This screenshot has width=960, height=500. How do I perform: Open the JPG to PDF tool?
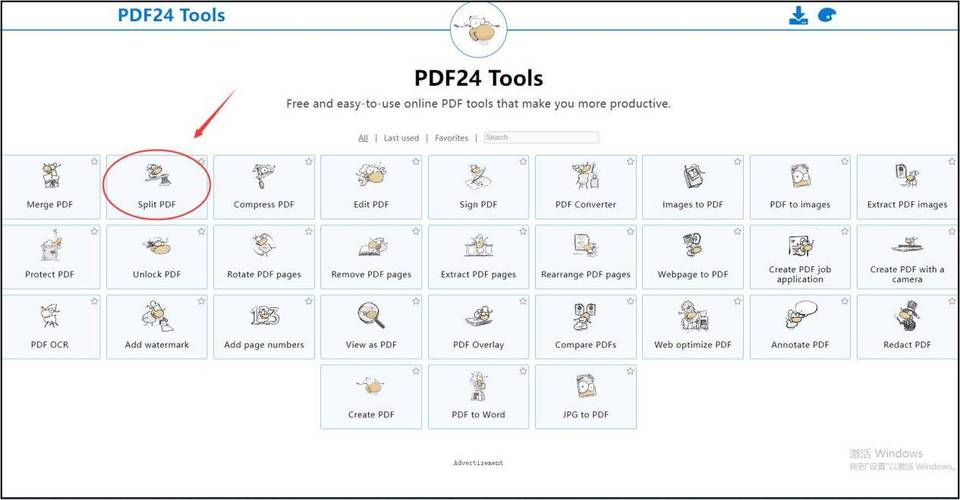[585, 397]
